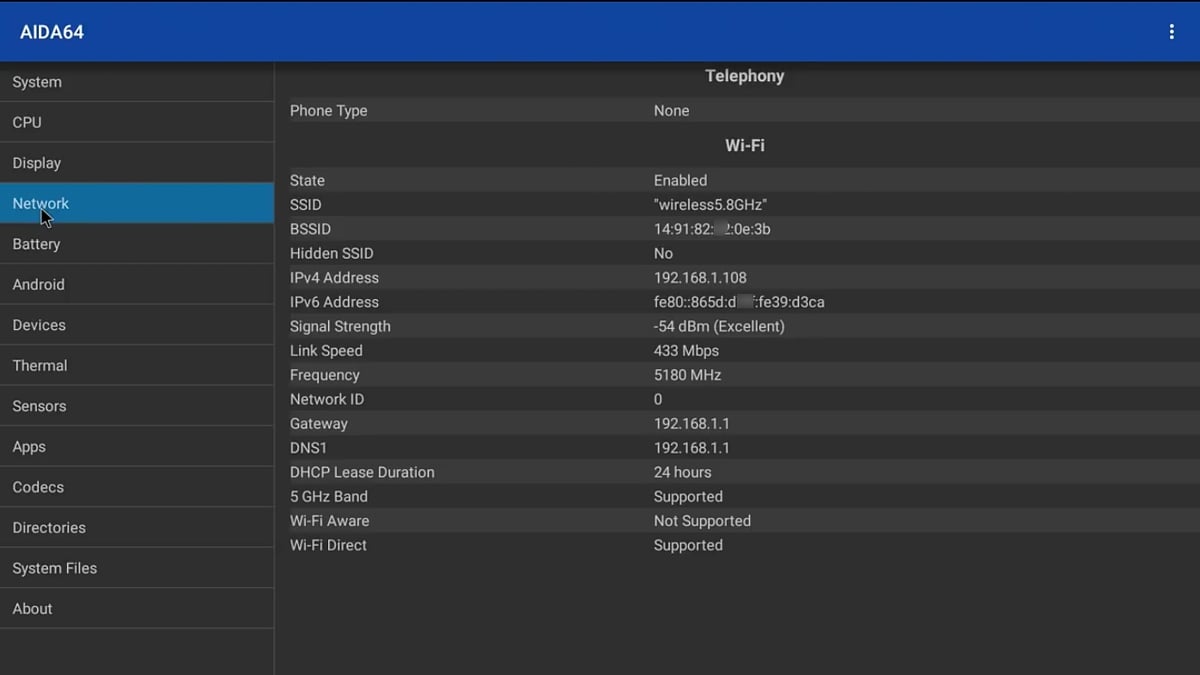
Task: Select the Wi-Fi Direct Supported value
Action: 688,545
